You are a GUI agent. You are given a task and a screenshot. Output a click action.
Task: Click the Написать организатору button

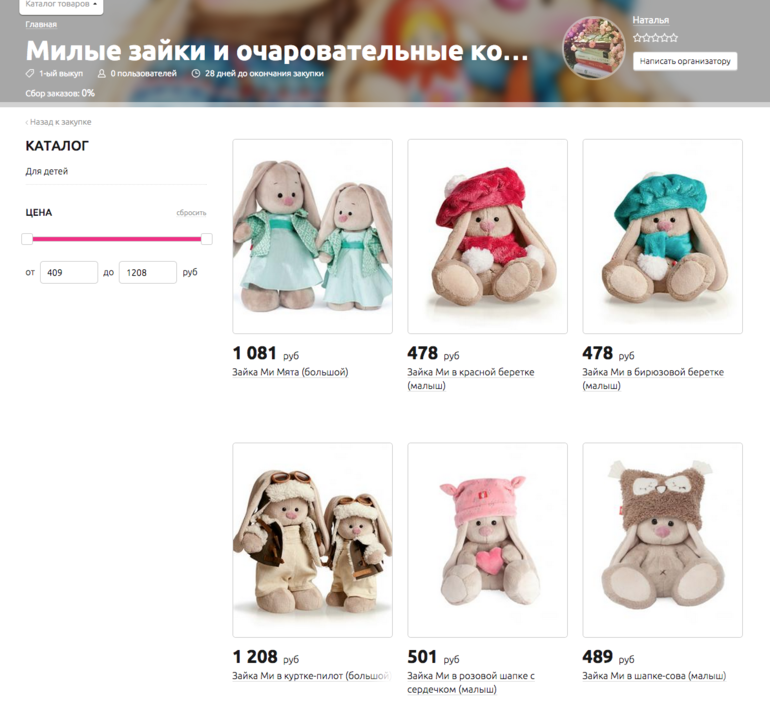coord(685,61)
